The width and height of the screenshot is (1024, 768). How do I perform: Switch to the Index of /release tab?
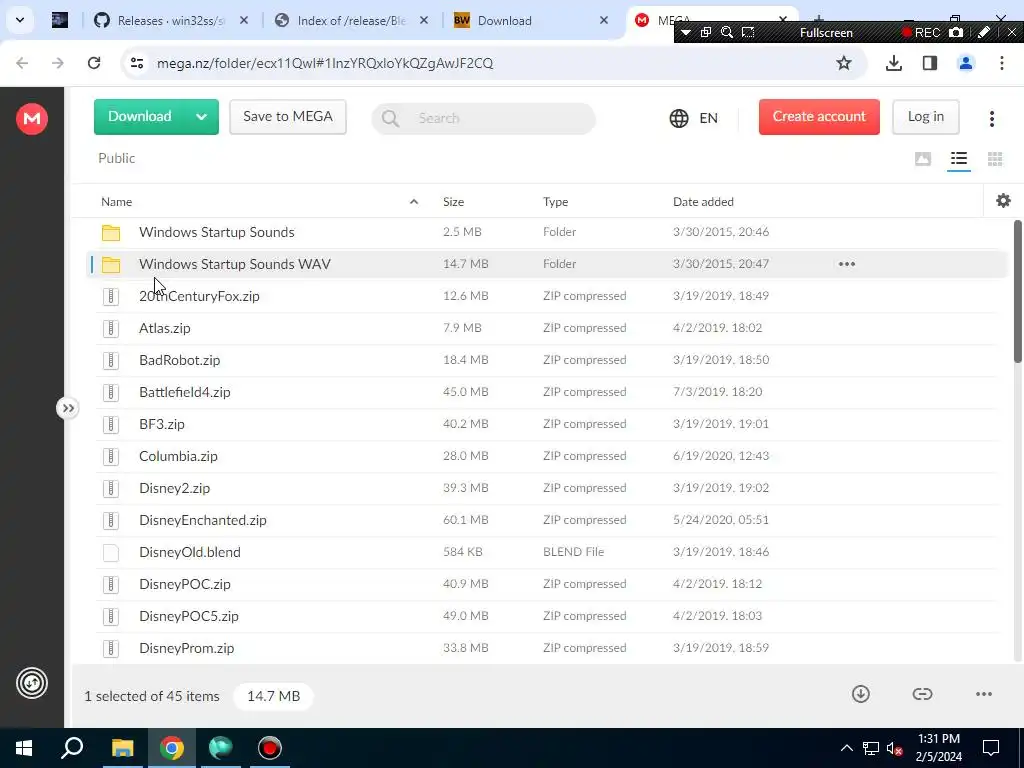(351, 21)
